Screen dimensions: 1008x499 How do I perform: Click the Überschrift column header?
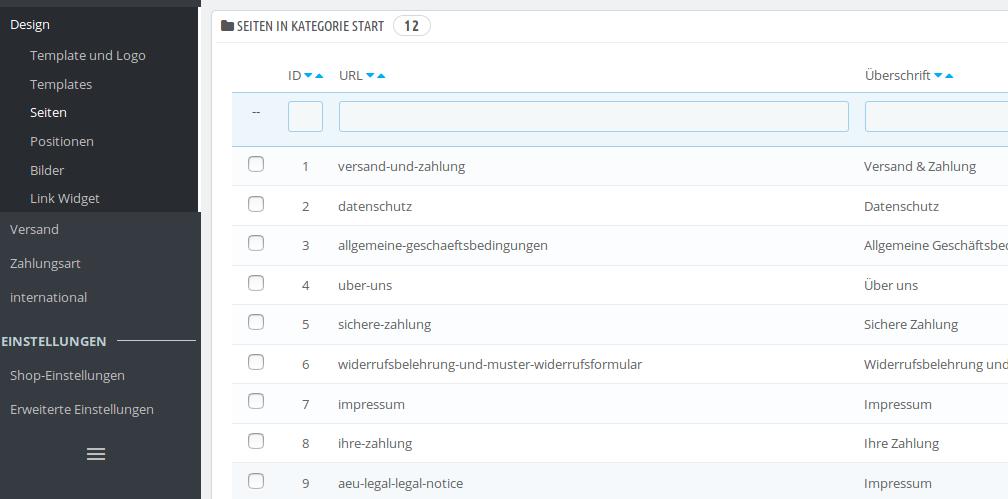coord(898,76)
